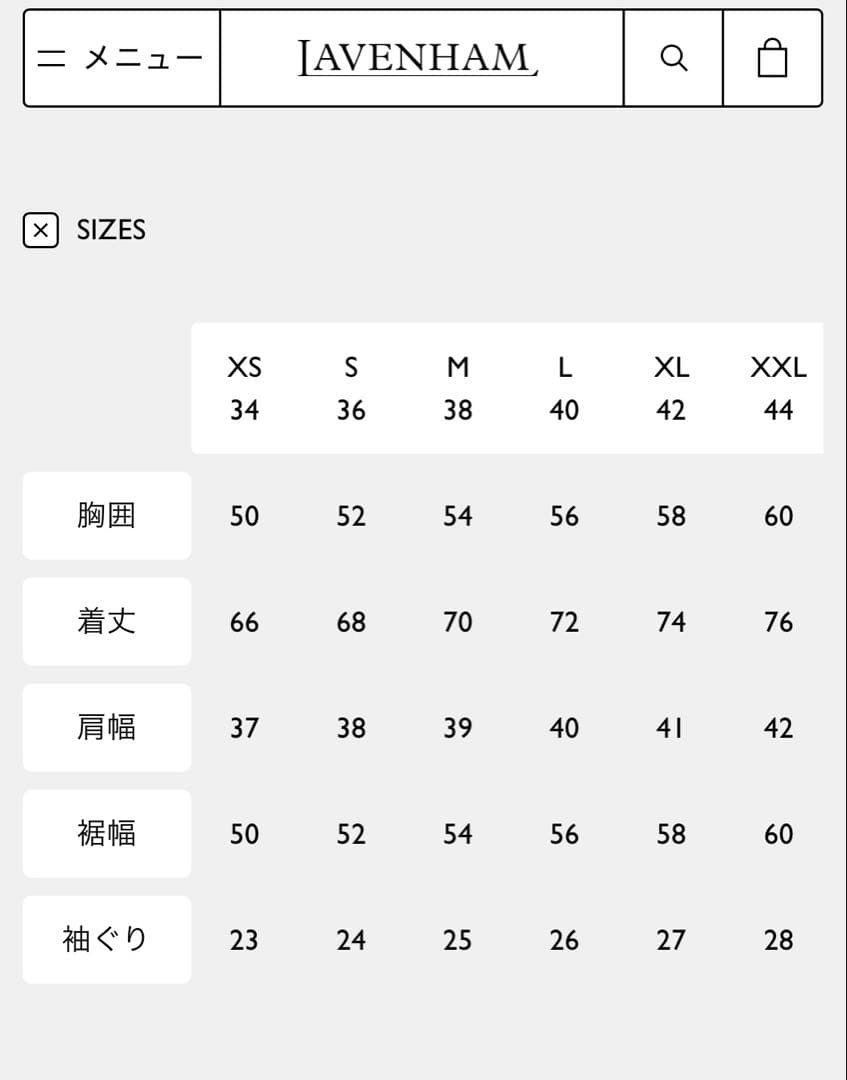Click the 着丈 value 72 for size L

click(x=564, y=622)
